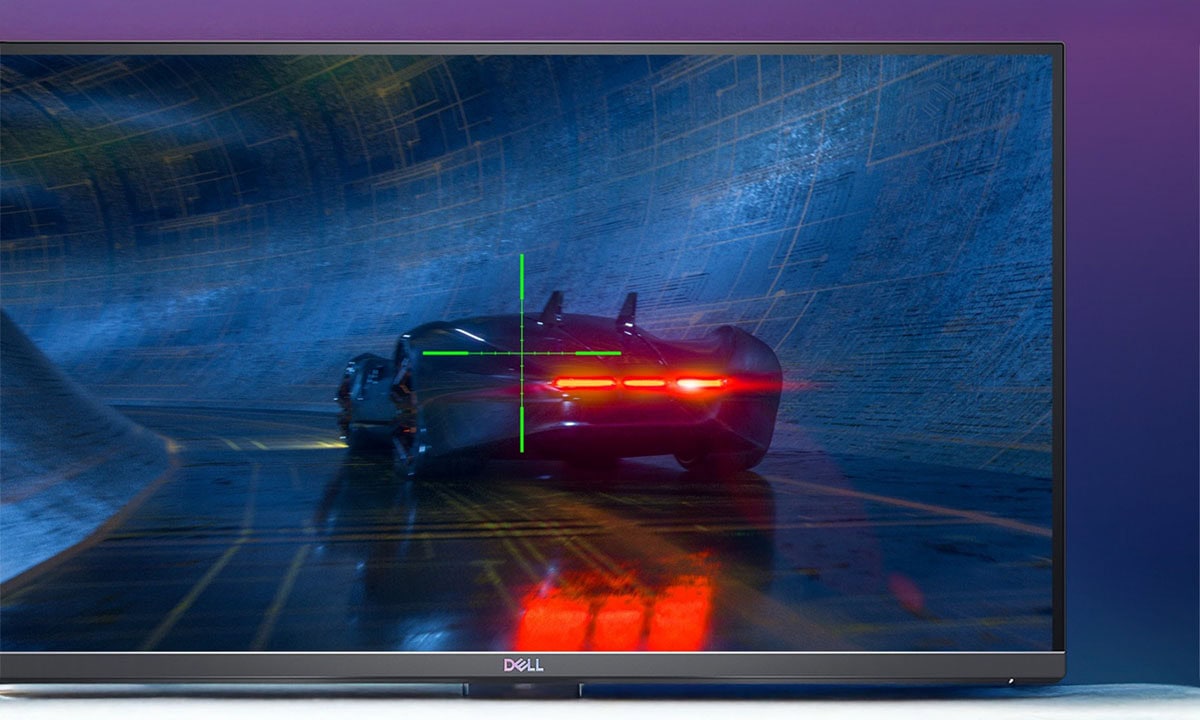Click the power LED on monitor's bottom edge
The height and width of the screenshot is (720, 1200).
point(1009,681)
